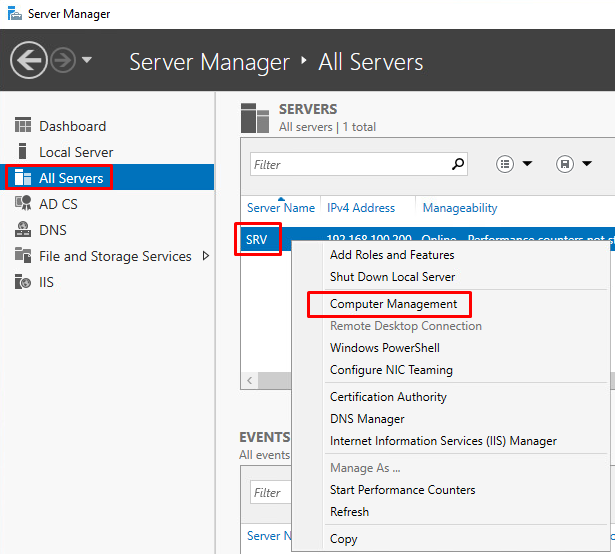The image size is (615, 554).
Task: Choose Start Performance Counters
Action: [402, 490]
